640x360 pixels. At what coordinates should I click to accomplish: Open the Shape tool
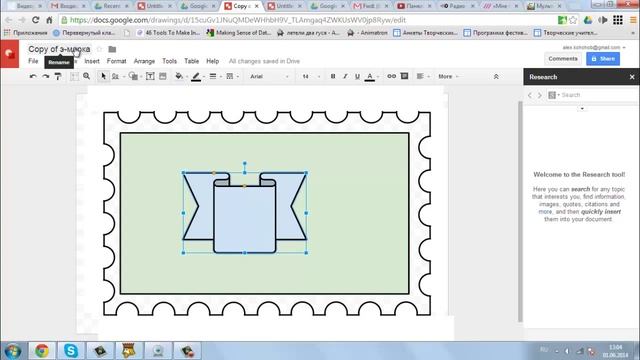pos(133,76)
